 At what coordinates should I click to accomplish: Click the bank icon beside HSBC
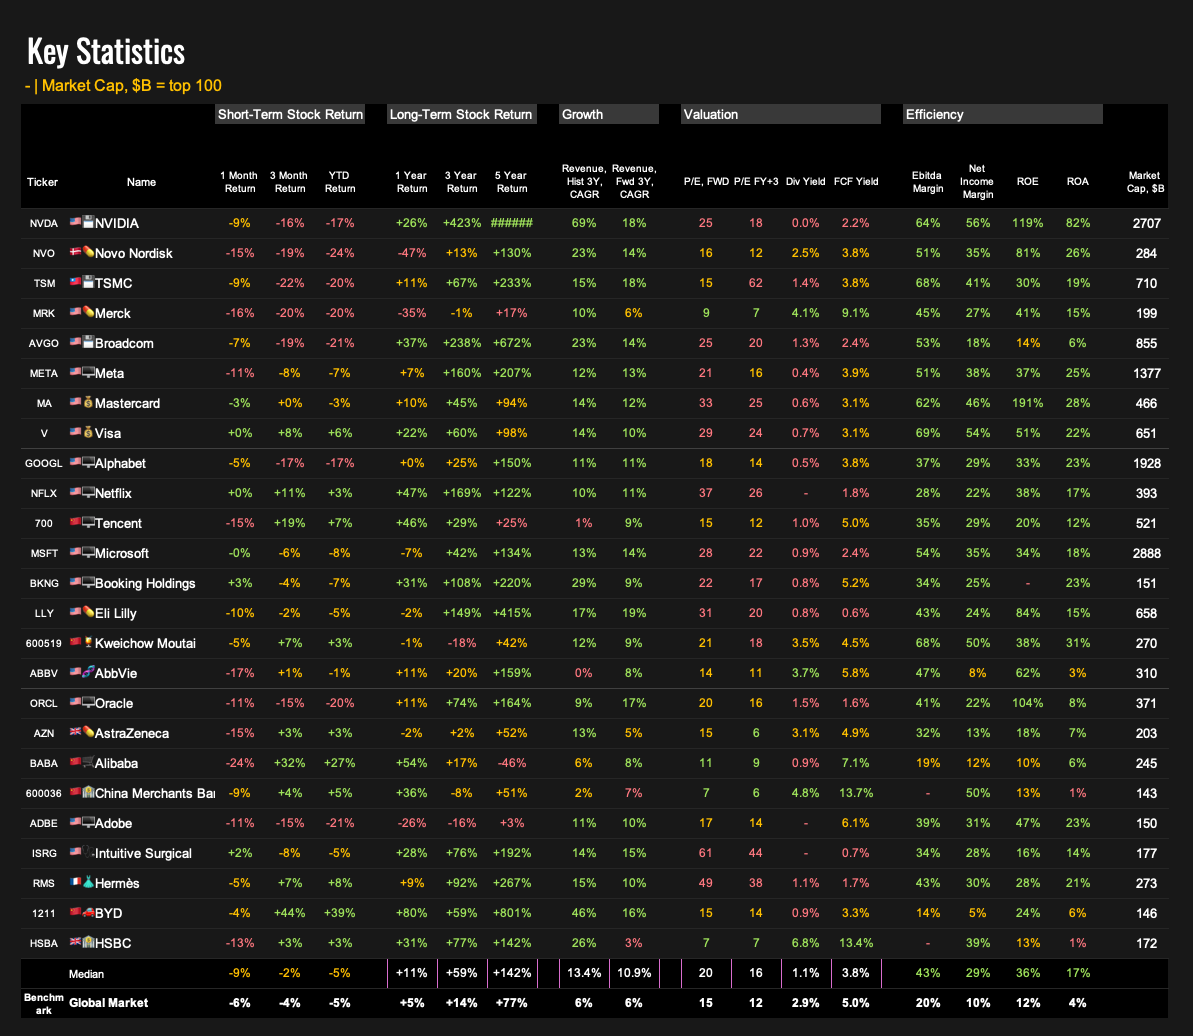pos(88,942)
